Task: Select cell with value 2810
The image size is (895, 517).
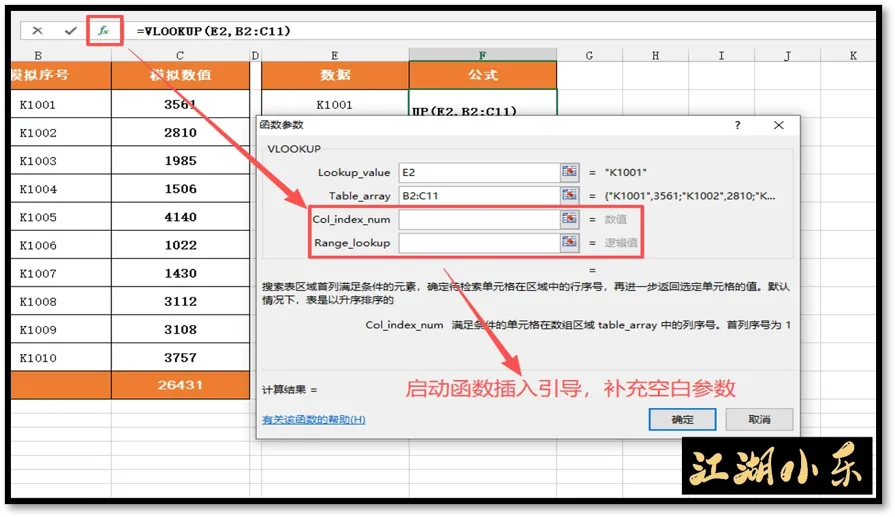Action: tap(180, 132)
